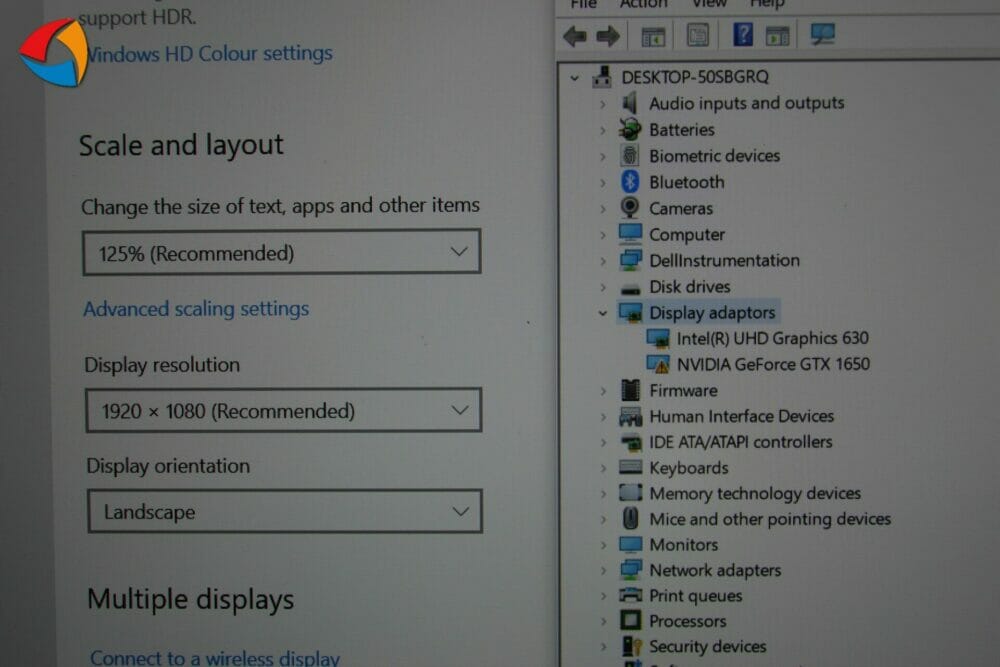Open the 1920 × 1080 display resolution dropdown
Screen dimensions: 1000x667
pos(283,410)
